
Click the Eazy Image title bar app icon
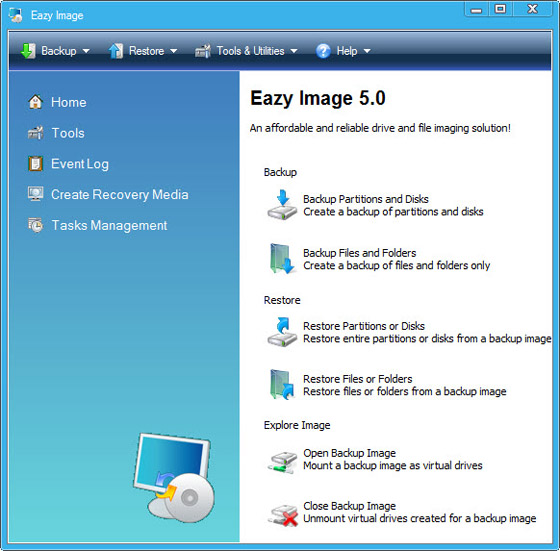pyautogui.click(x=16, y=15)
